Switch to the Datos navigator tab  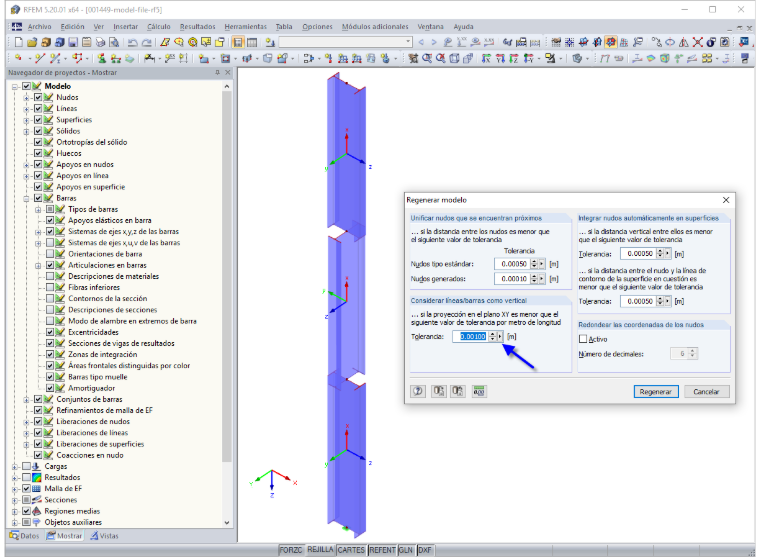click(25, 536)
